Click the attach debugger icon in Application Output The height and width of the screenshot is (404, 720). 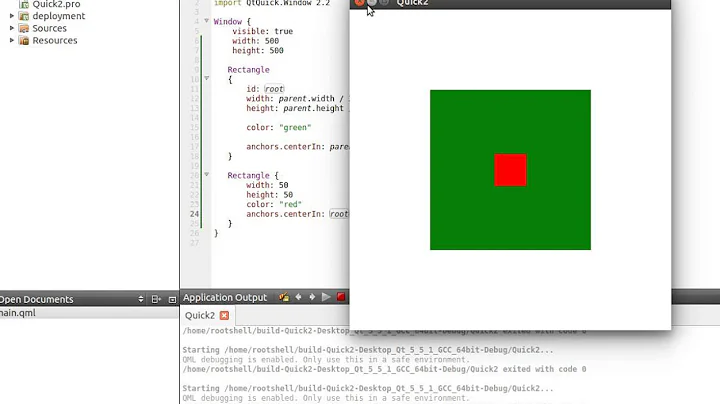(284, 297)
